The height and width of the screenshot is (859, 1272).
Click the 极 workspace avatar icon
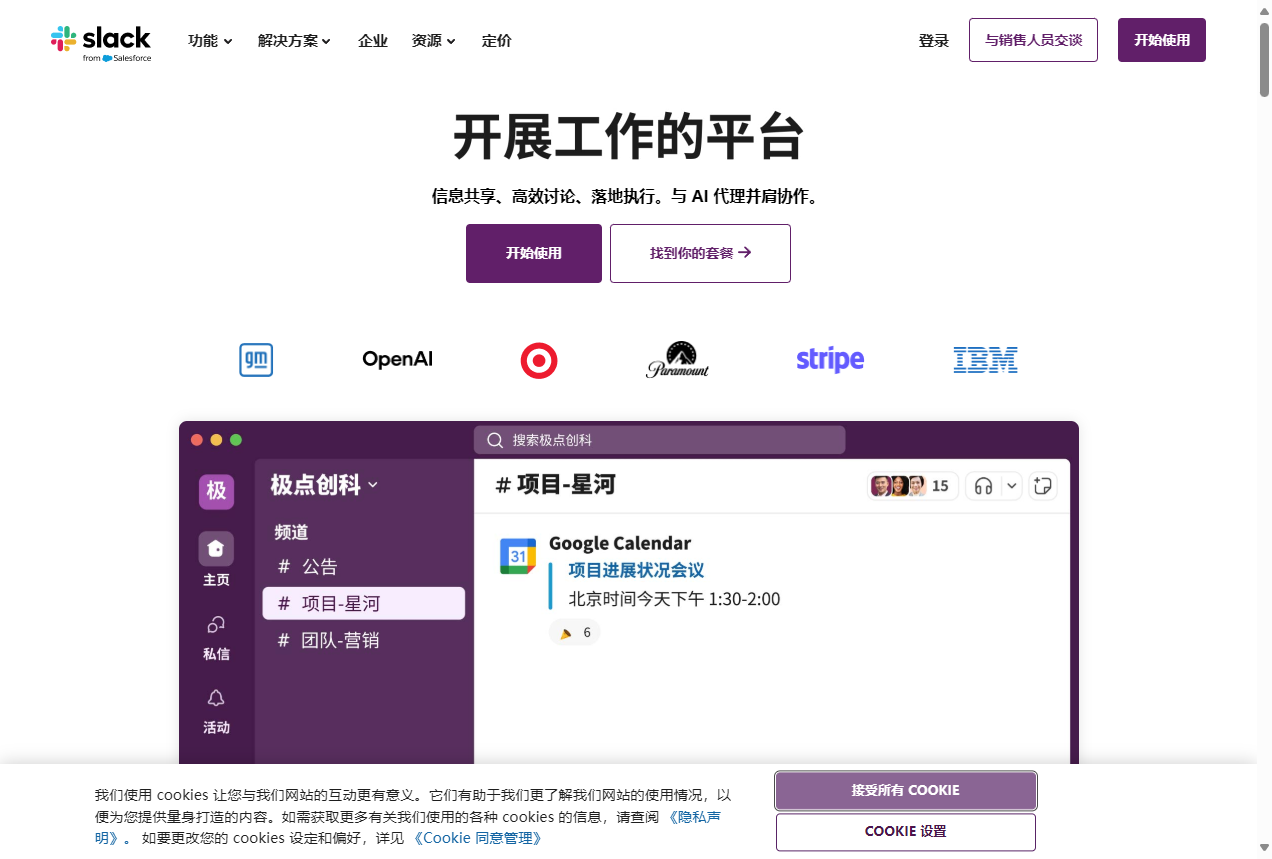216,491
